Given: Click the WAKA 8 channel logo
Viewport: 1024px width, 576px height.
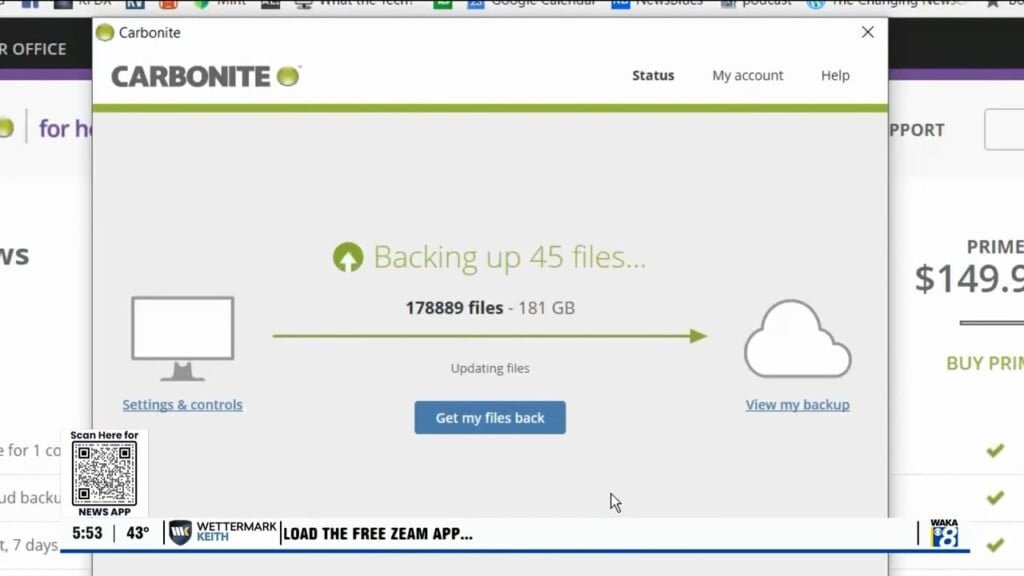Looking at the screenshot, I should point(944,533).
